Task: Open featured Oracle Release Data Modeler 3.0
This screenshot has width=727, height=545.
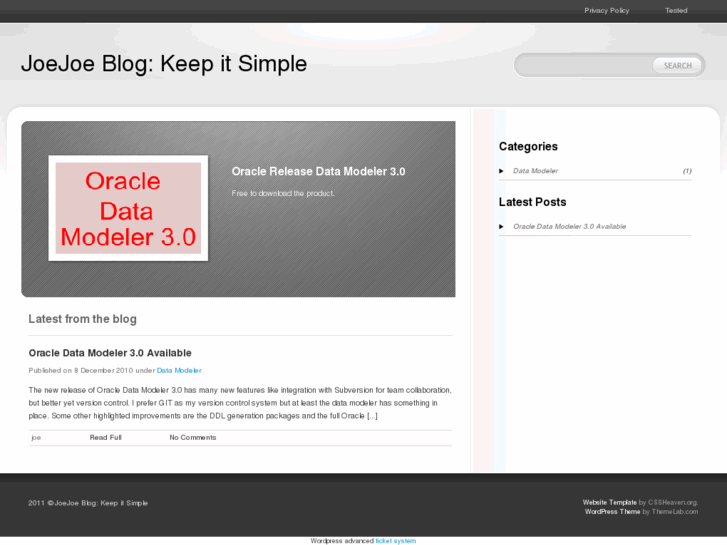Action: tap(319, 172)
